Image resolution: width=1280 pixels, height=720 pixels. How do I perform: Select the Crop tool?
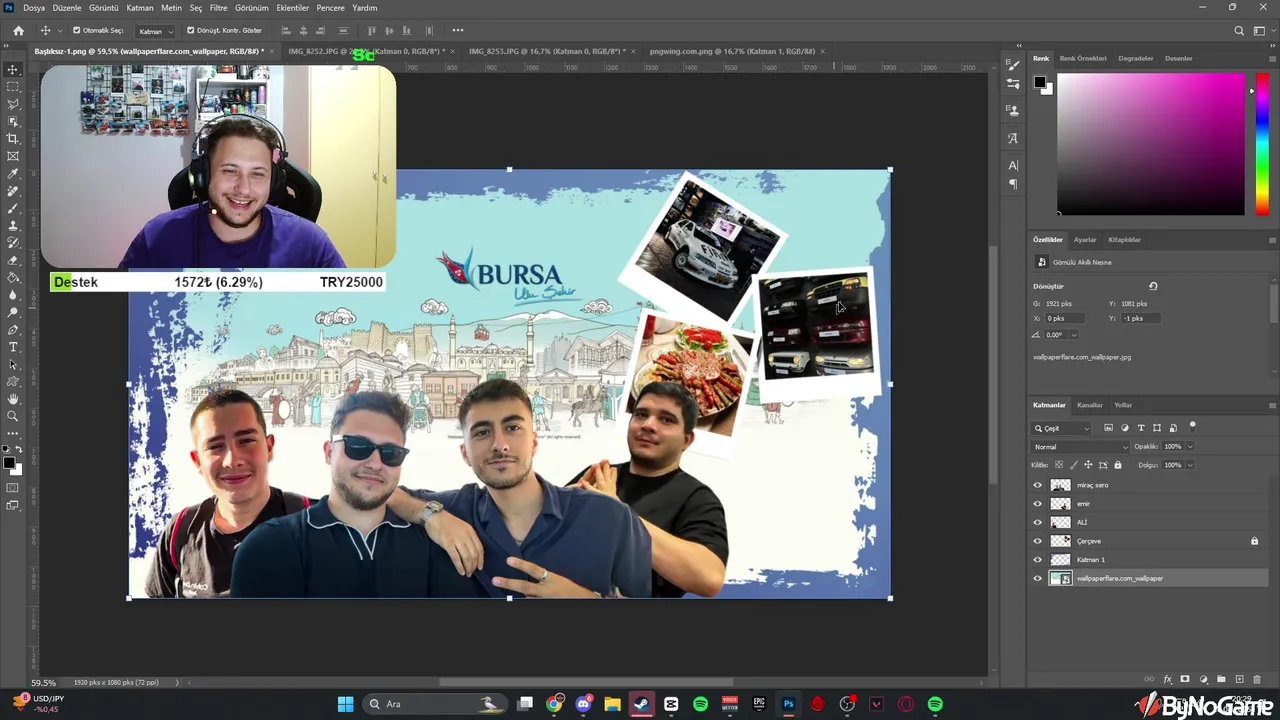13,139
